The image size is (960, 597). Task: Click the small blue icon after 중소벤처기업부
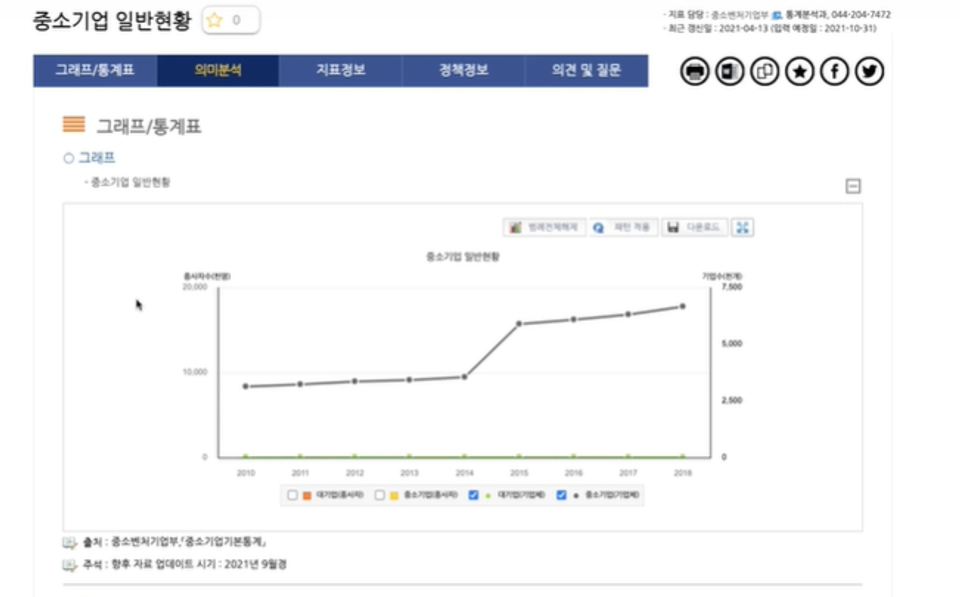coord(776,15)
